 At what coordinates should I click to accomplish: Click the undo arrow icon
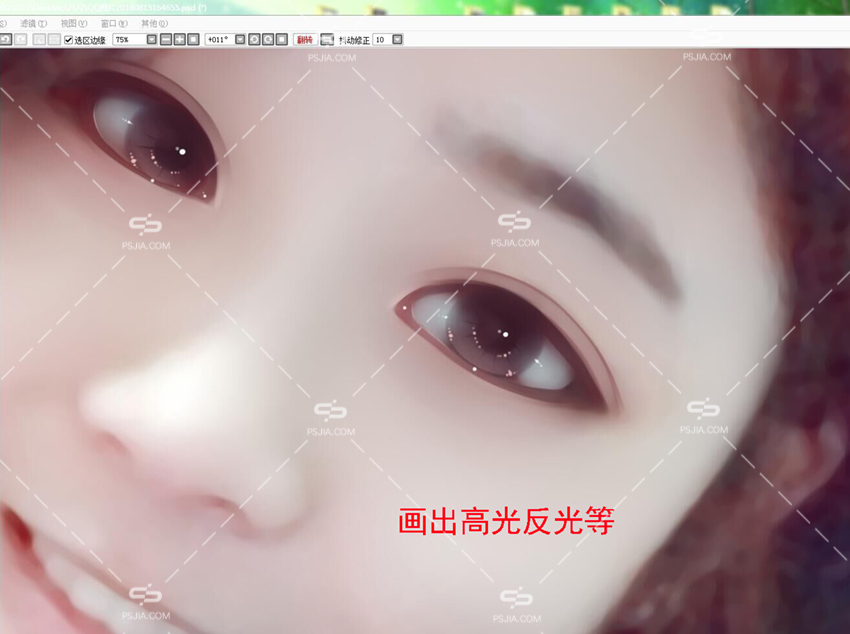5,40
